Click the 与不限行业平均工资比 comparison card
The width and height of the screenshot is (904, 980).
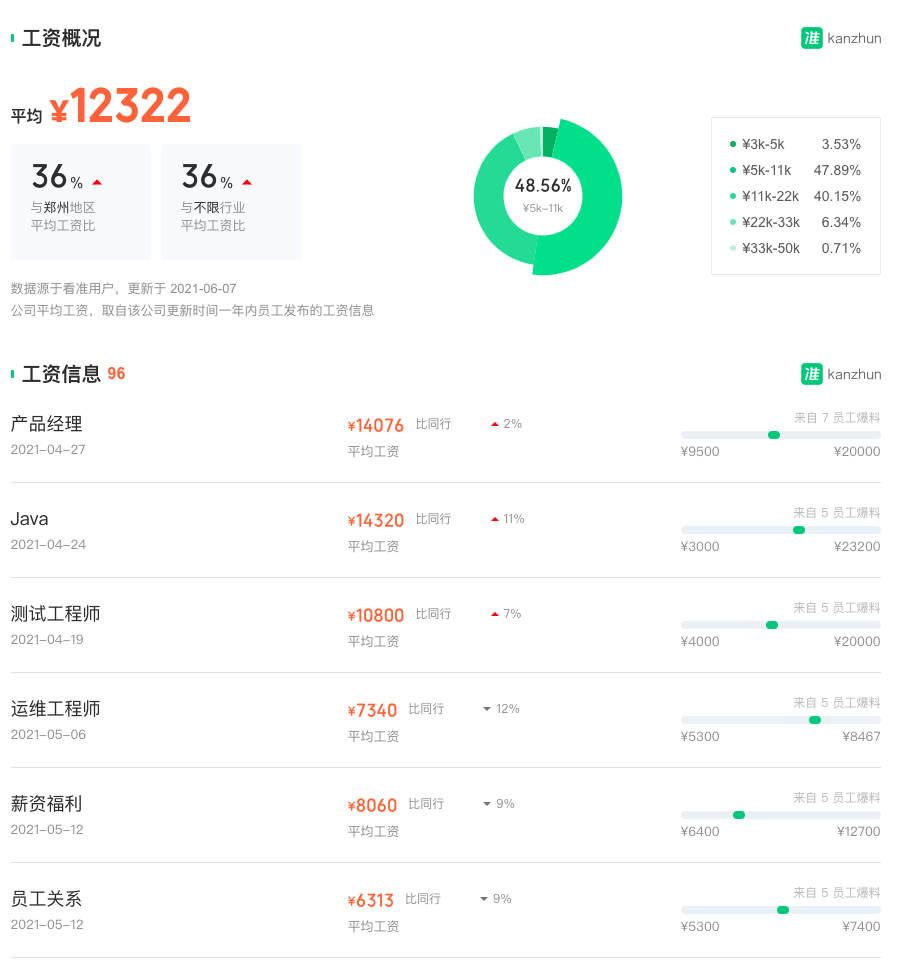click(231, 202)
